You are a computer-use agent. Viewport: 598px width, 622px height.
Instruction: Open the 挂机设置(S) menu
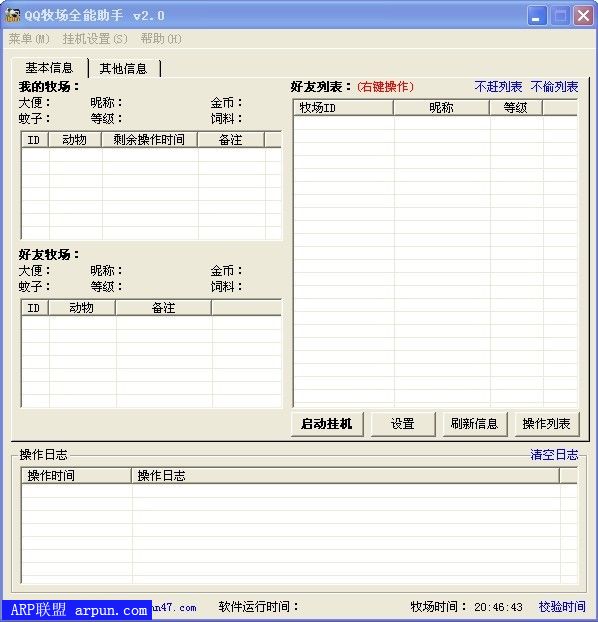tap(95, 39)
